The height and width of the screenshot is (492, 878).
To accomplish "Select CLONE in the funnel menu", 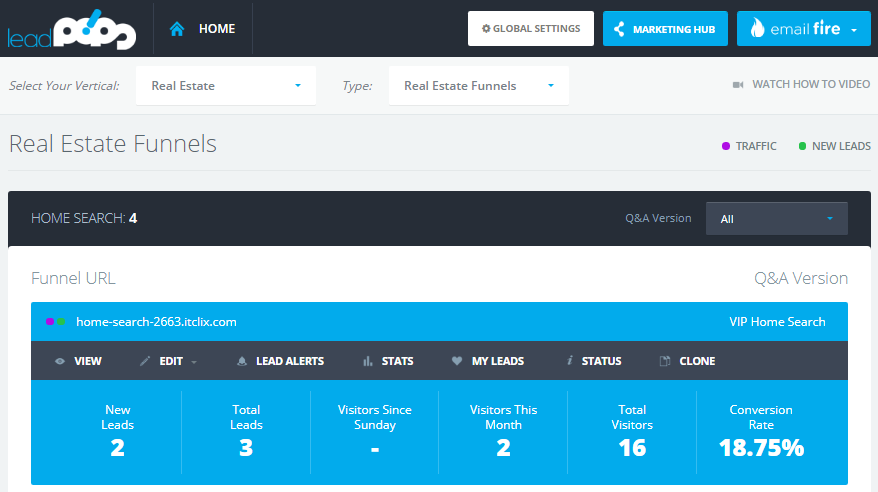I will (697, 362).
